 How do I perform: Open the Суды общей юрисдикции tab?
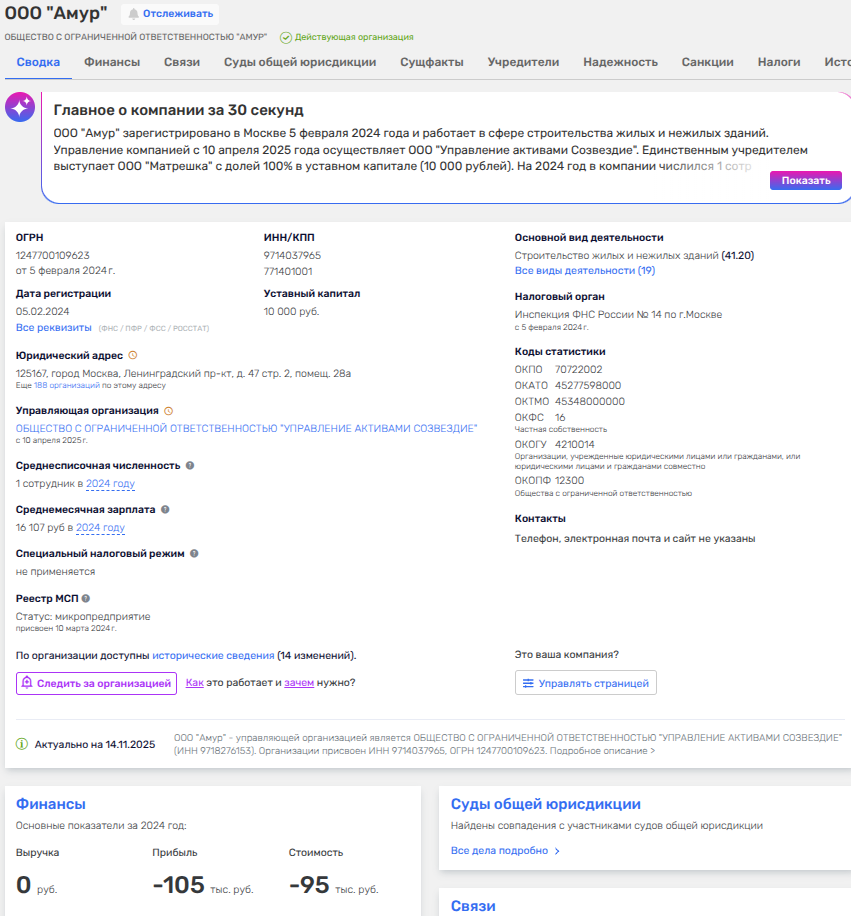[x=300, y=62]
